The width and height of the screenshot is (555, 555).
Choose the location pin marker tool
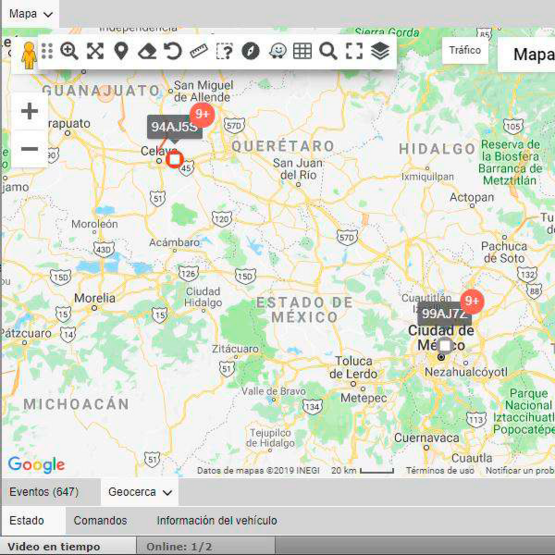(x=121, y=51)
